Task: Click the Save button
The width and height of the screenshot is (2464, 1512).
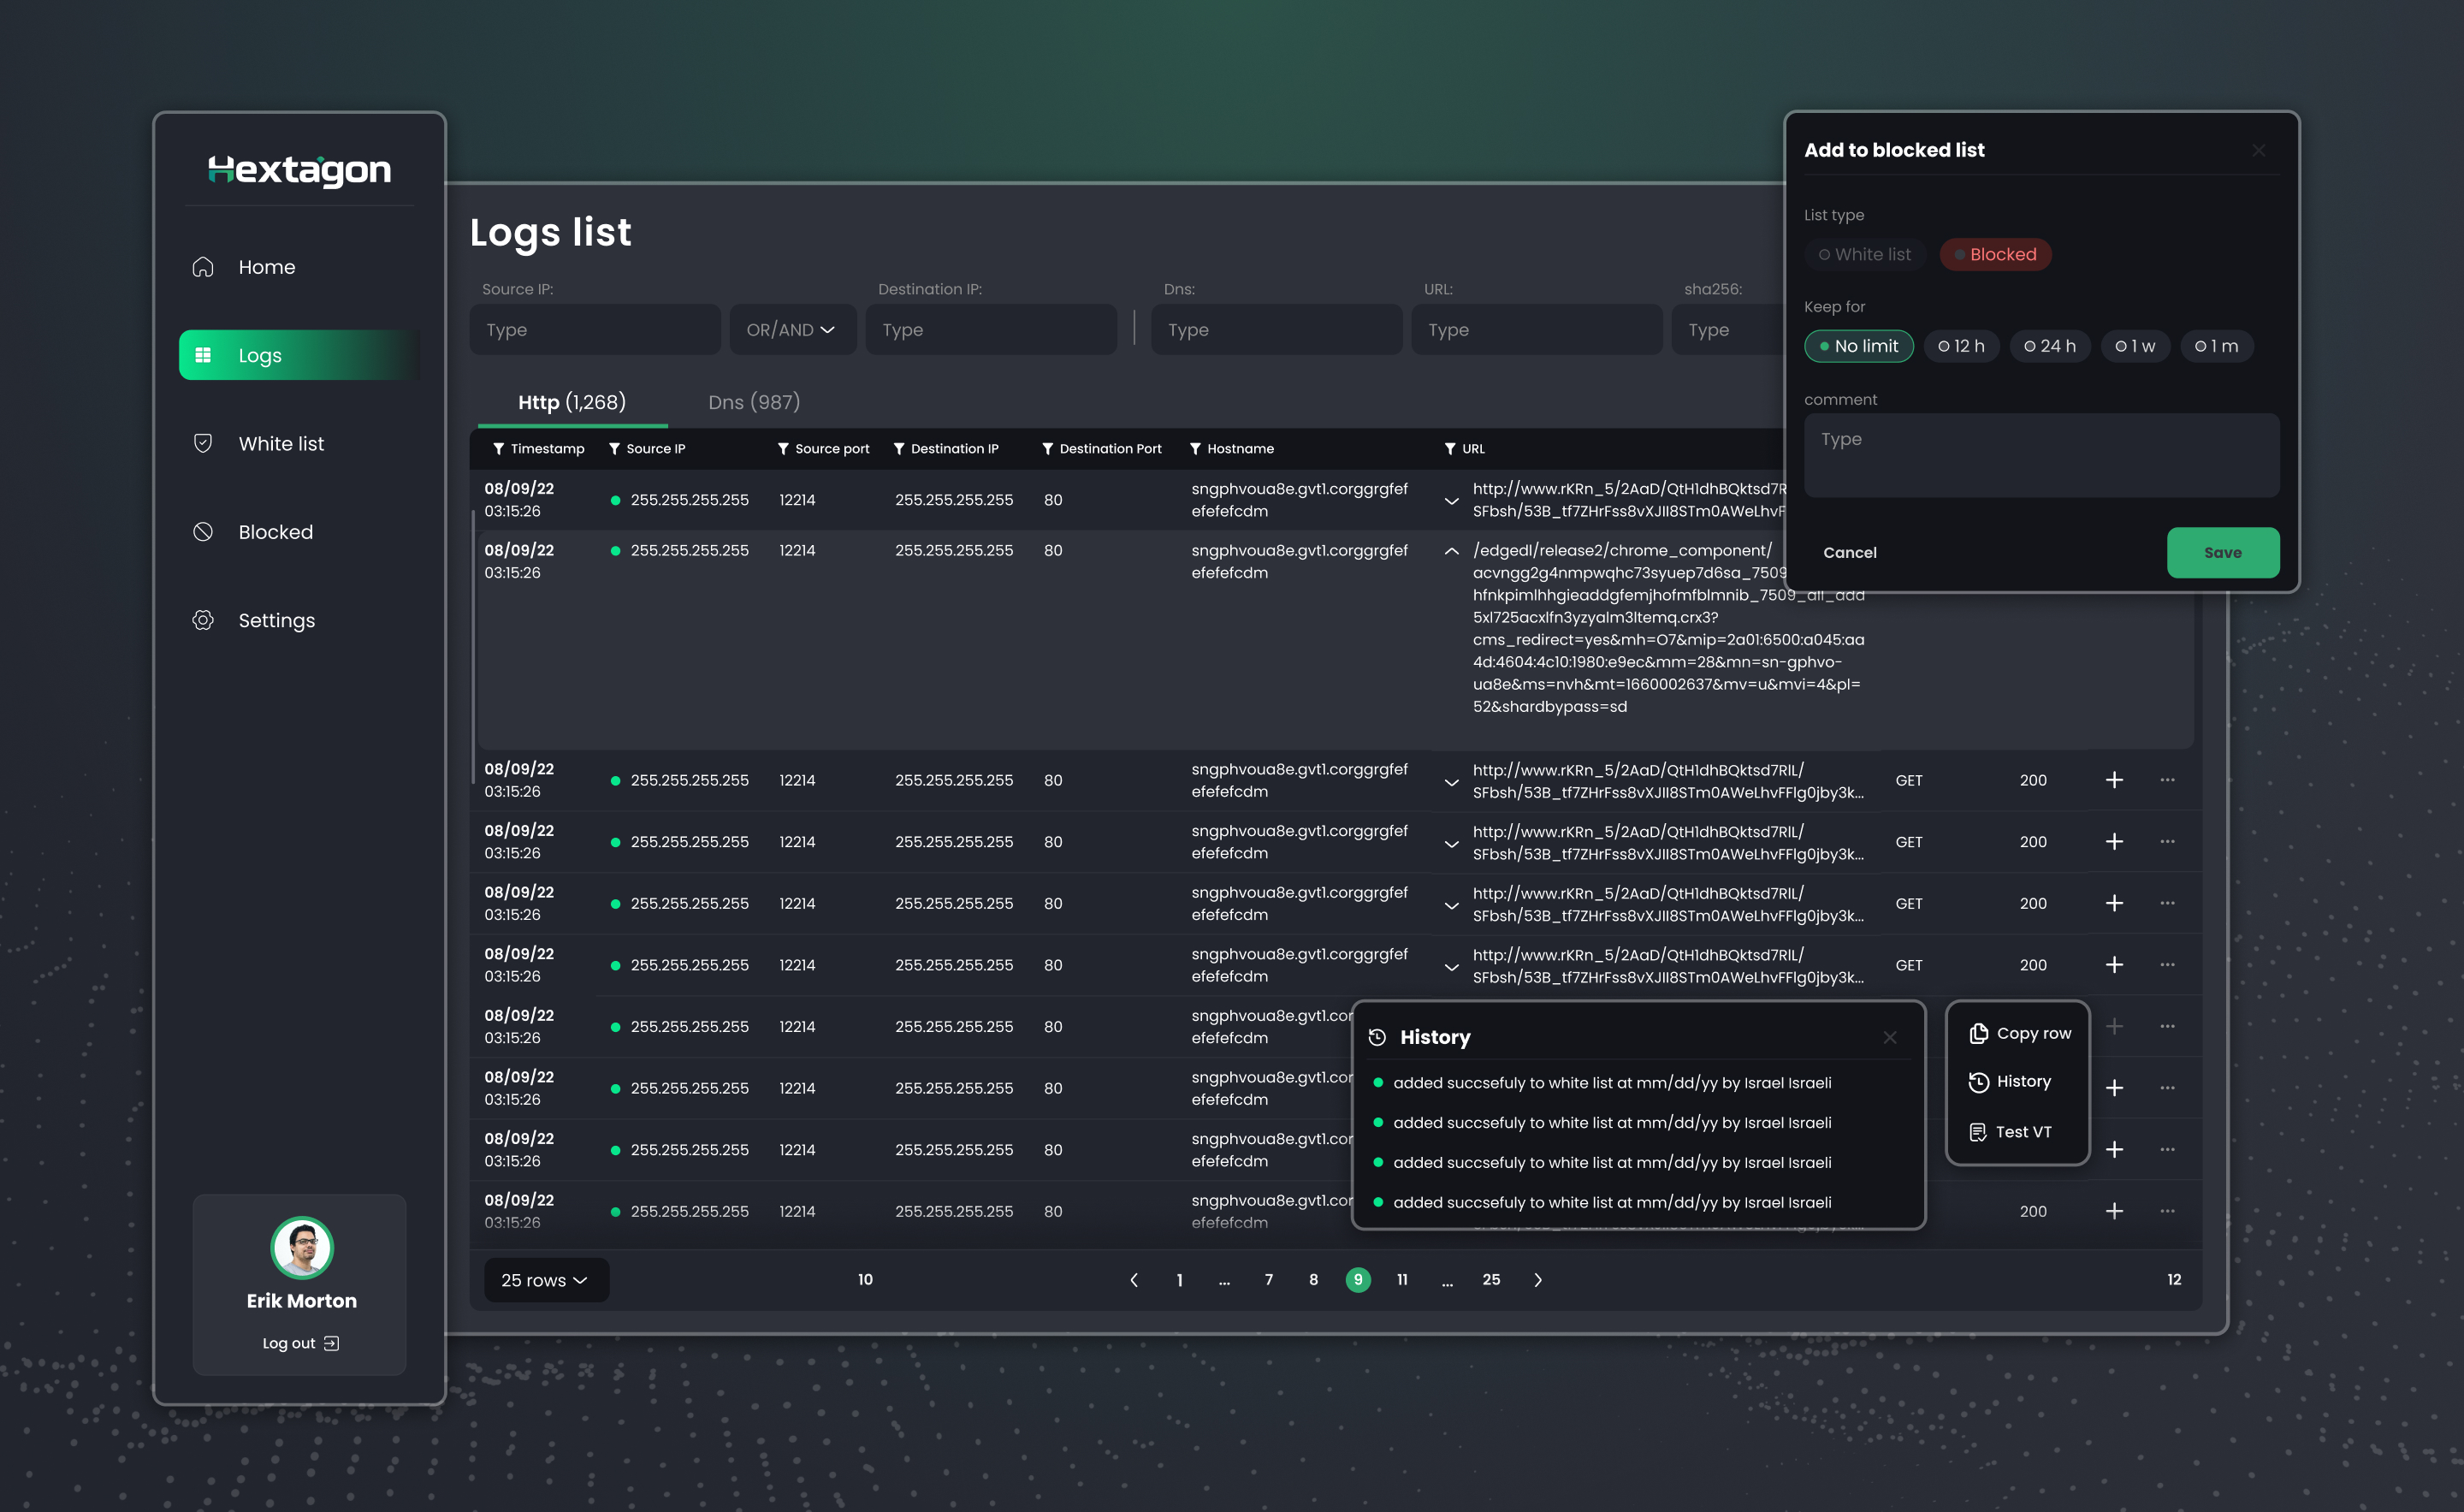Action: 2222,552
